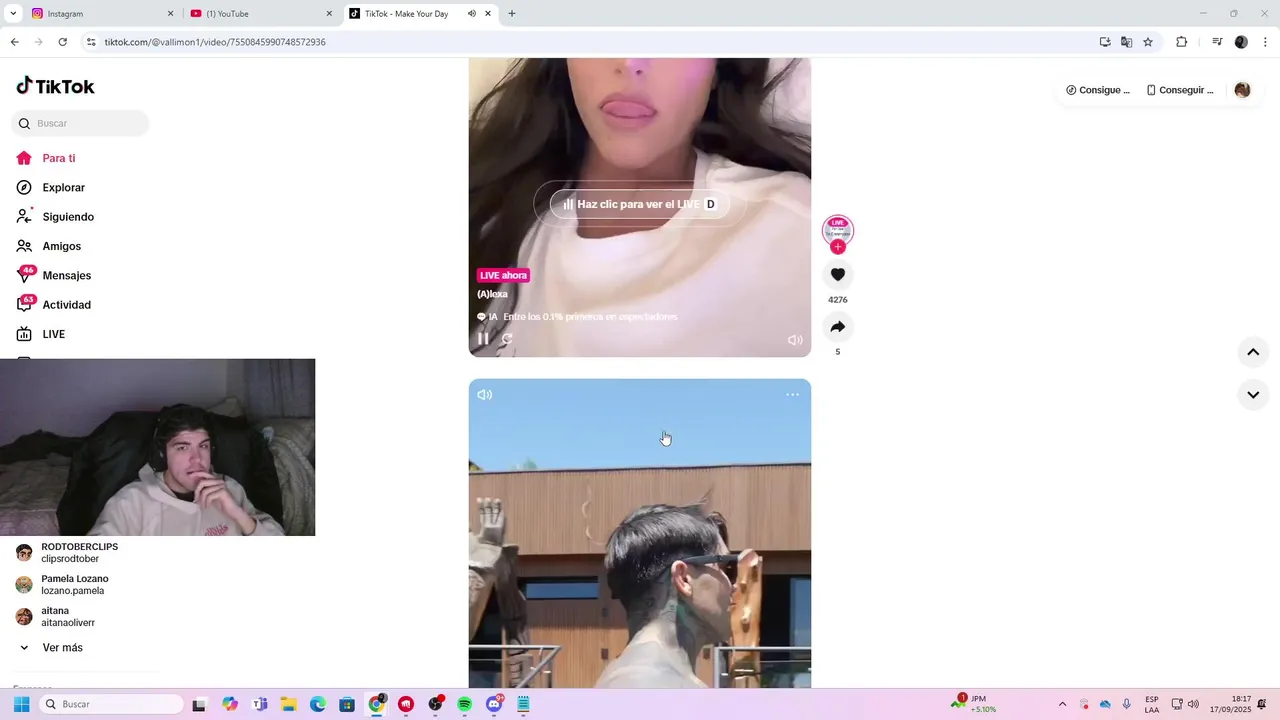The height and width of the screenshot is (720, 1280).
Task: Open media controls icon in toolbar
Action: coord(1217,42)
